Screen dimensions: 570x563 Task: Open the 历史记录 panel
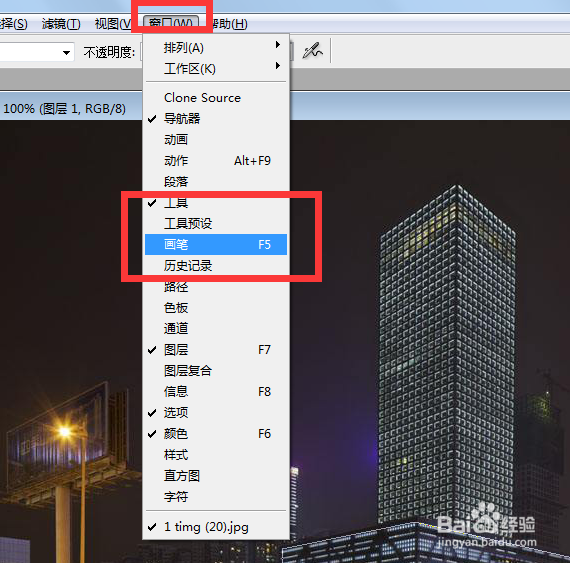point(216,266)
